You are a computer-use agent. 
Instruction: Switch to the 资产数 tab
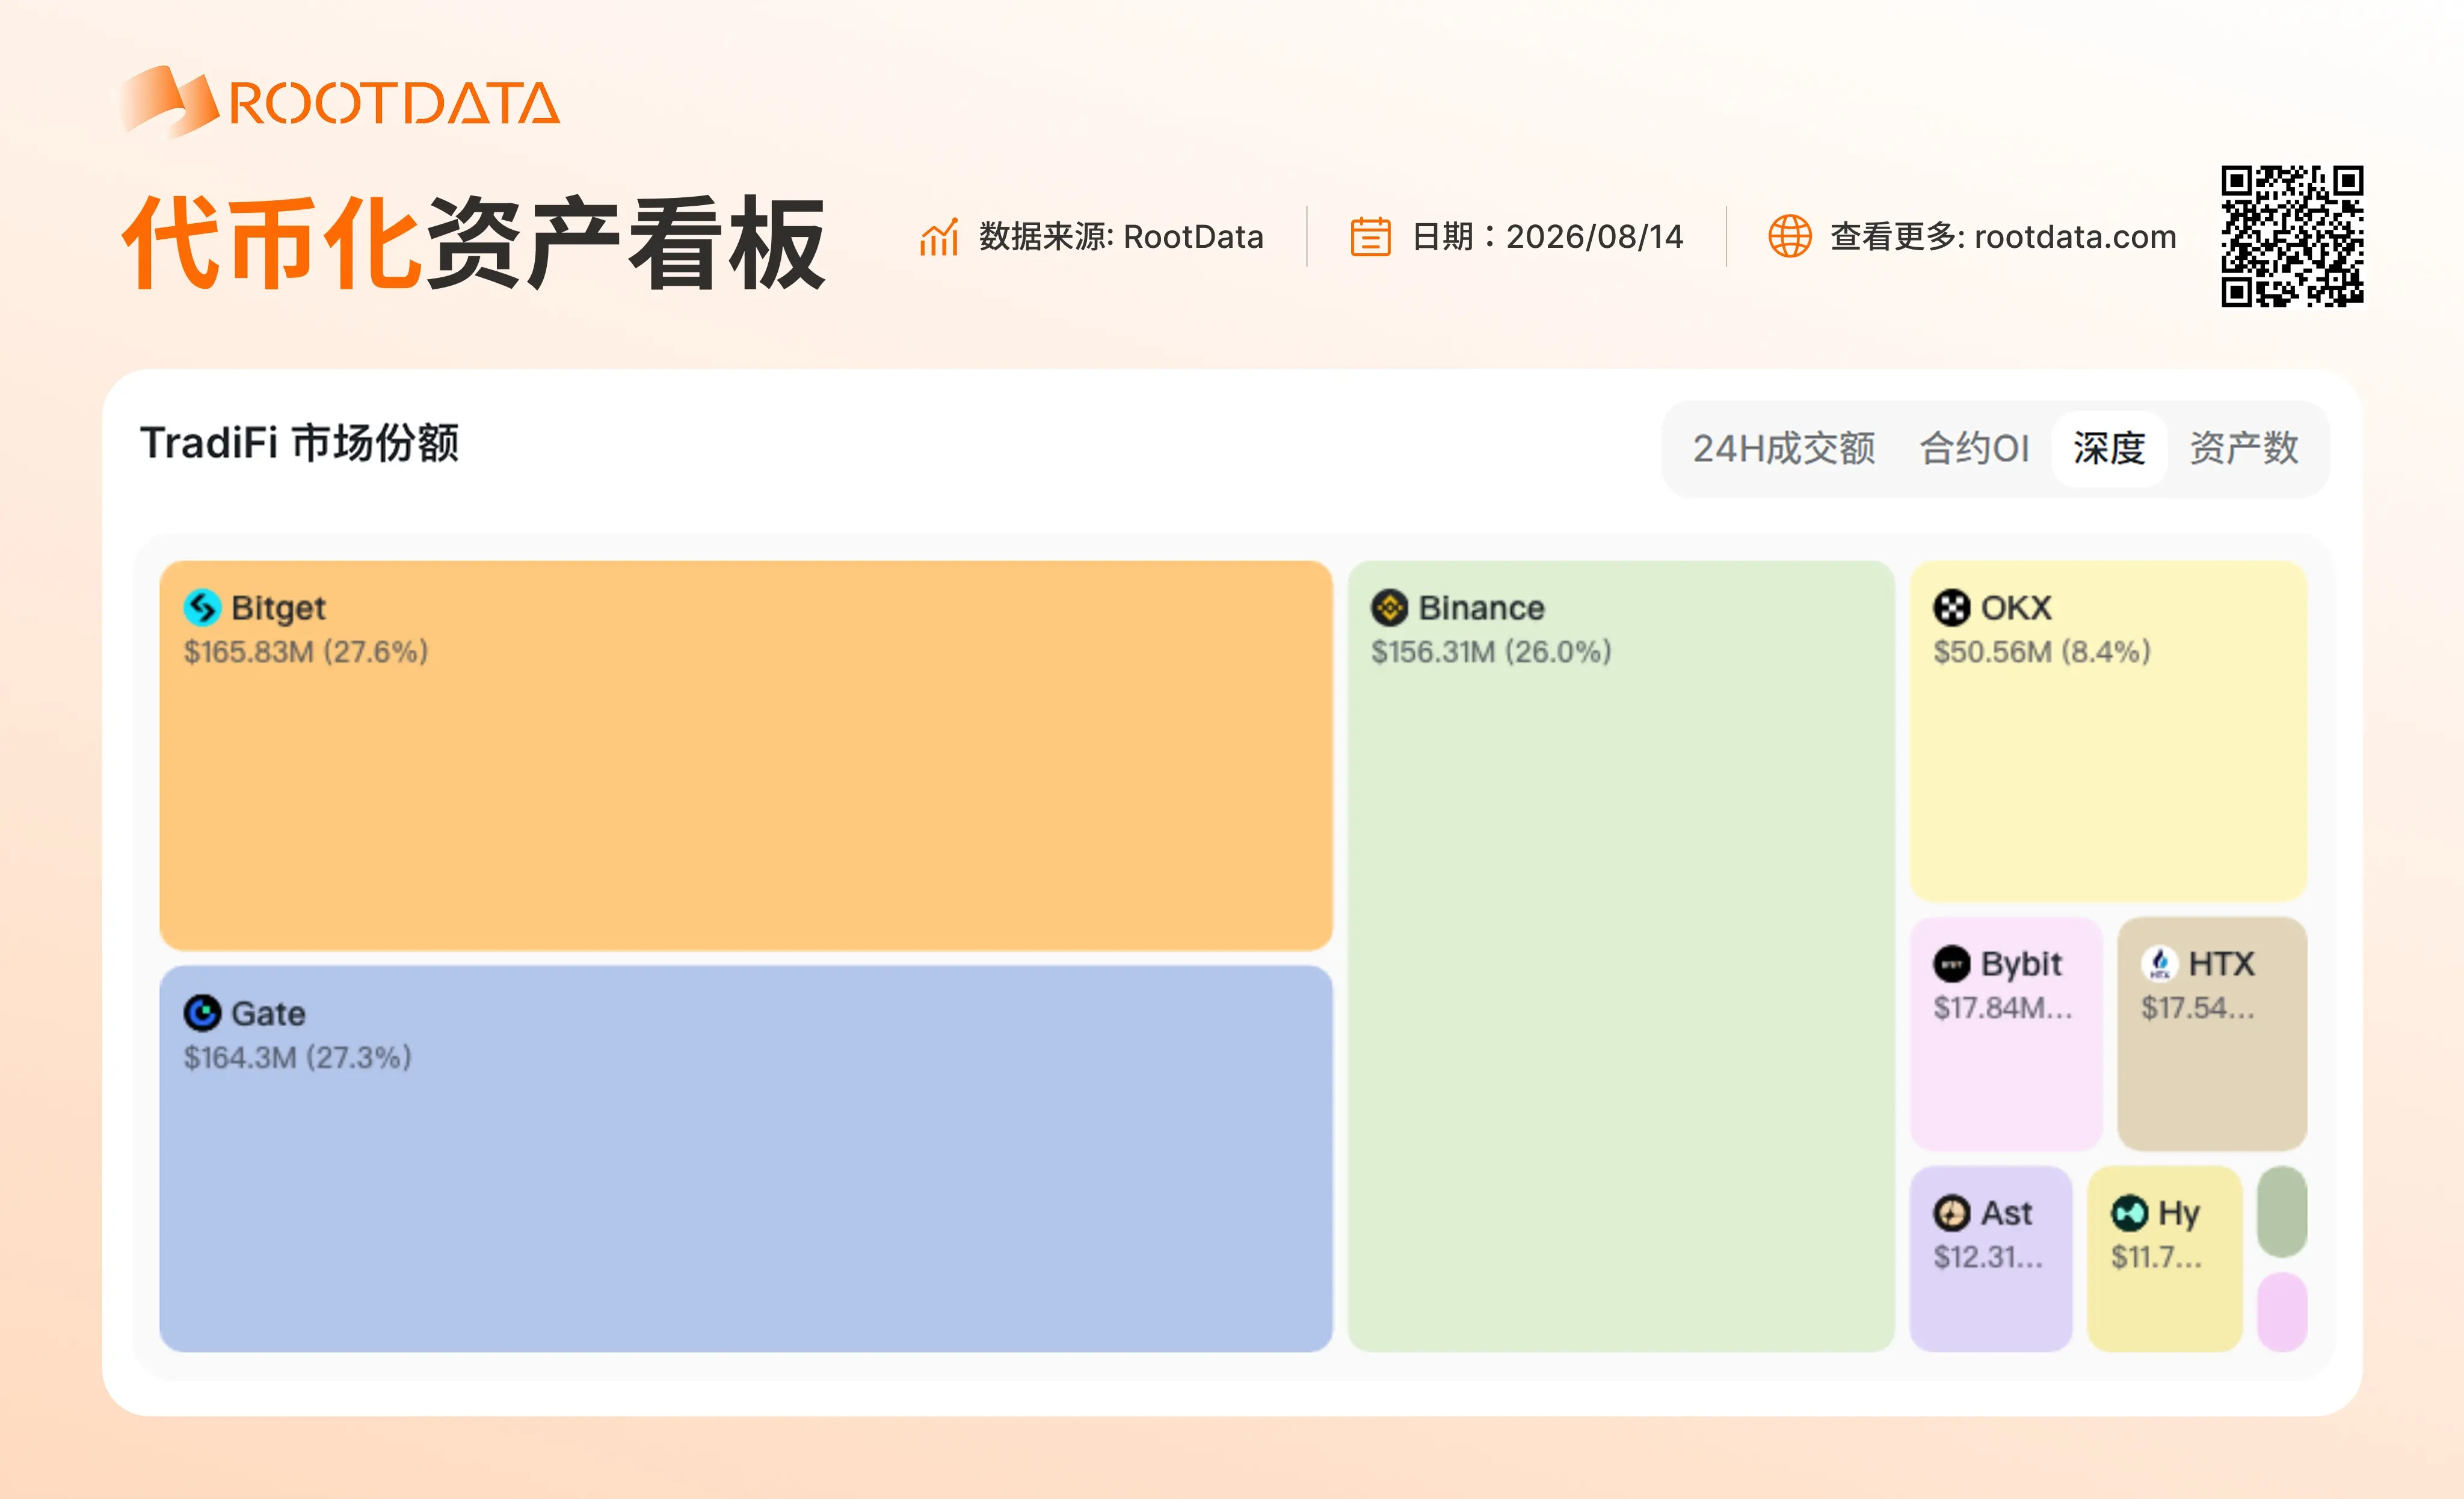point(2244,448)
